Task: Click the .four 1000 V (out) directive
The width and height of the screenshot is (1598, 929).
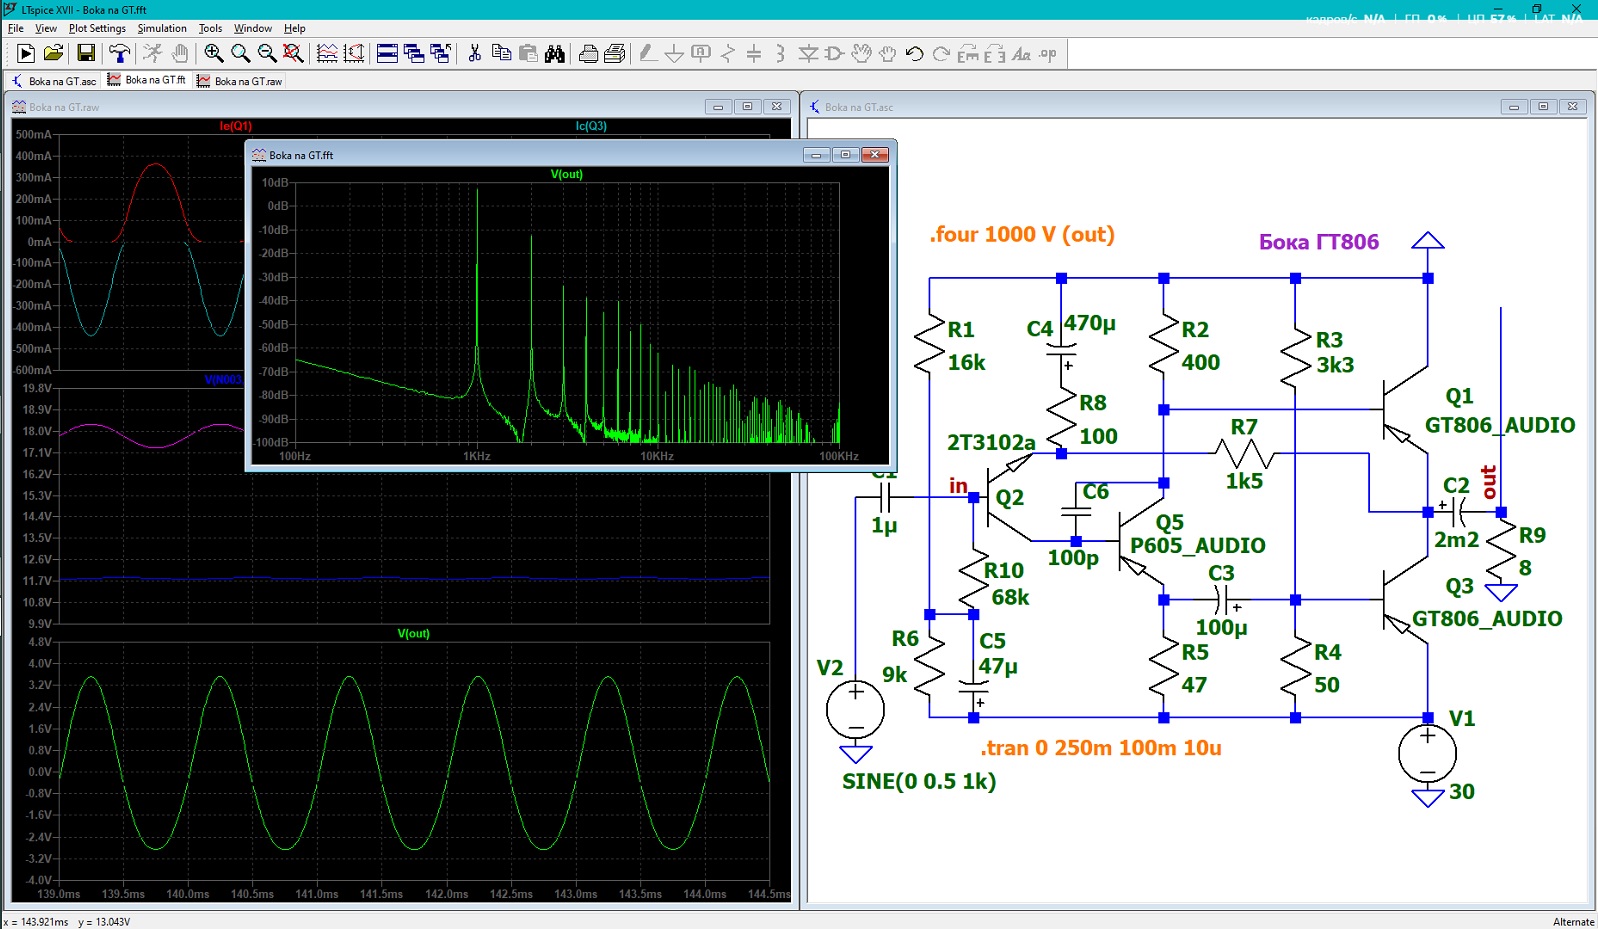Action: click(1022, 234)
